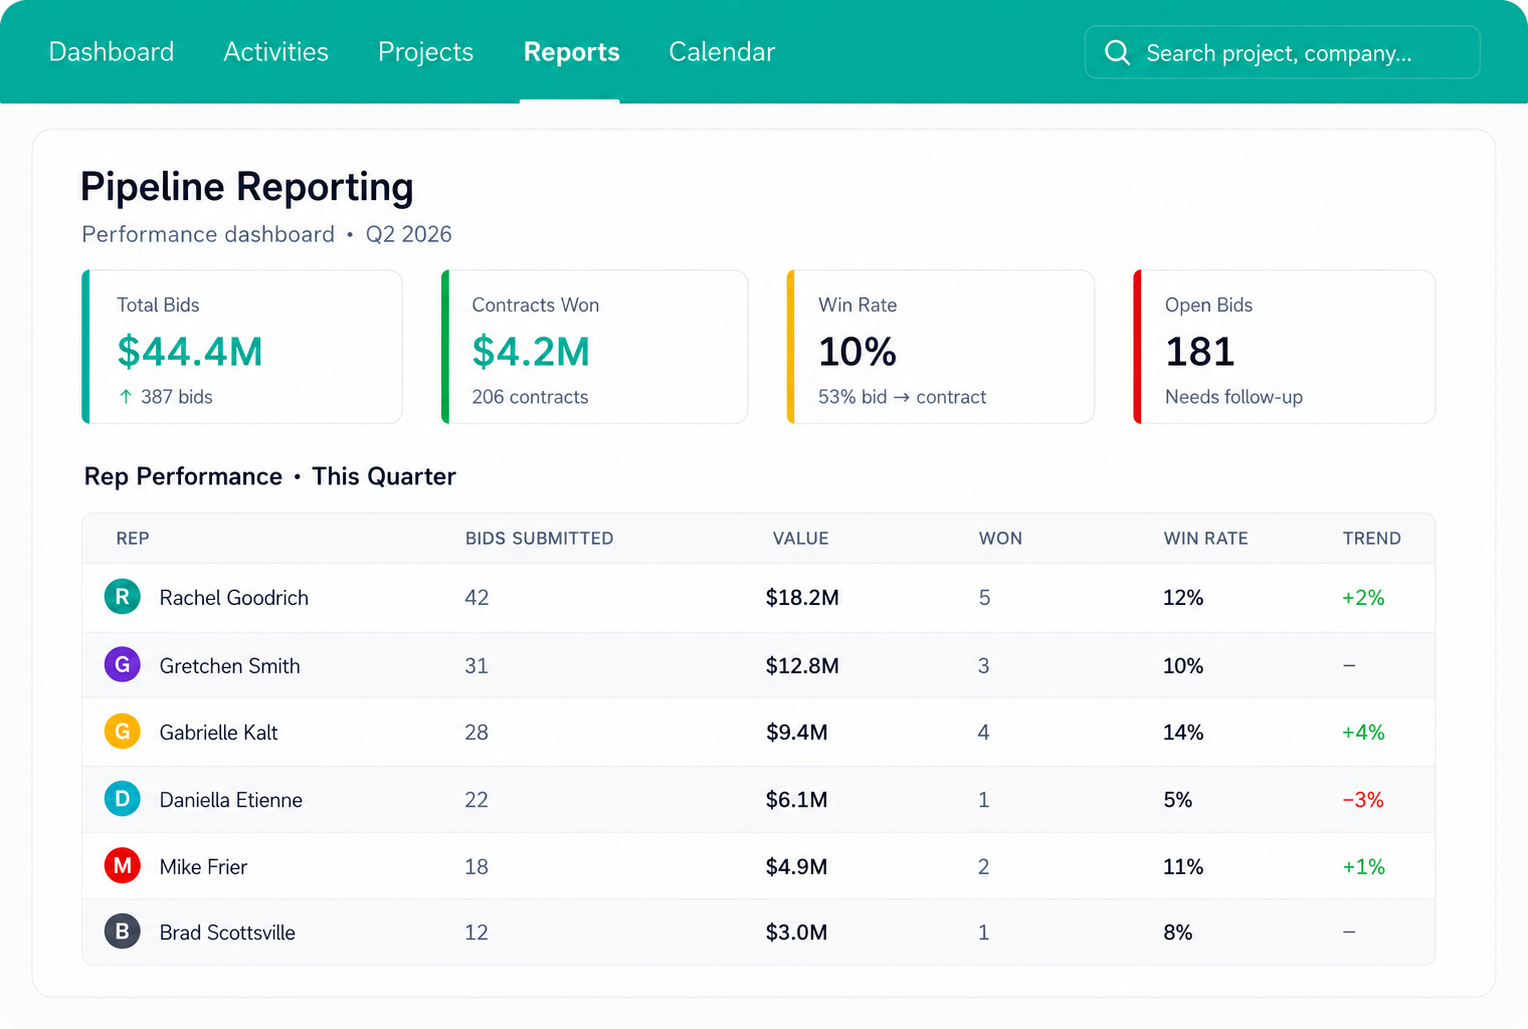This screenshot has height=1029, width=1528.
Task: Click Gabrielle Kalt's orange G avatar
Action: click(122, 732)
